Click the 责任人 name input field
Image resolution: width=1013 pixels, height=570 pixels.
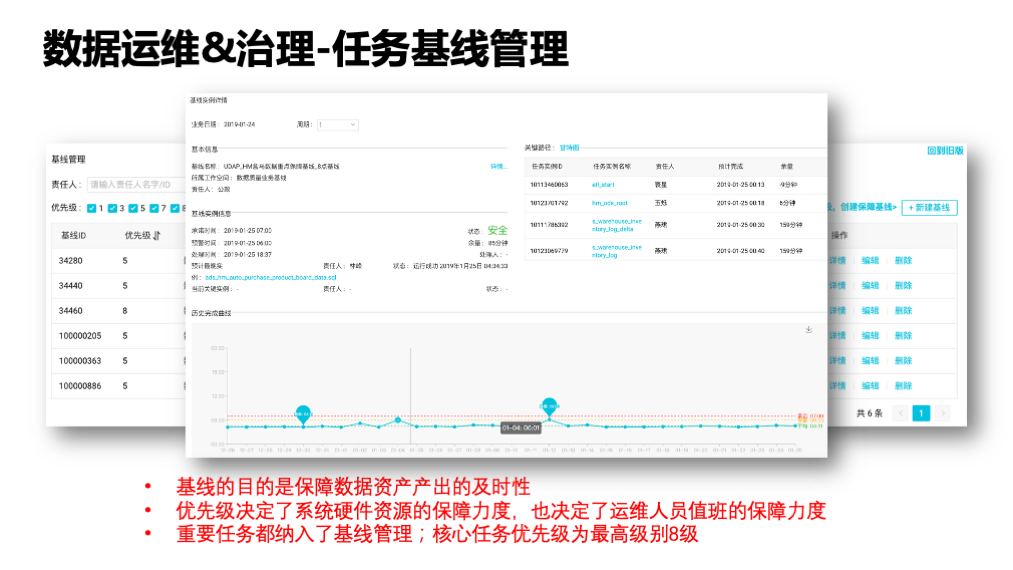[135, 185]
